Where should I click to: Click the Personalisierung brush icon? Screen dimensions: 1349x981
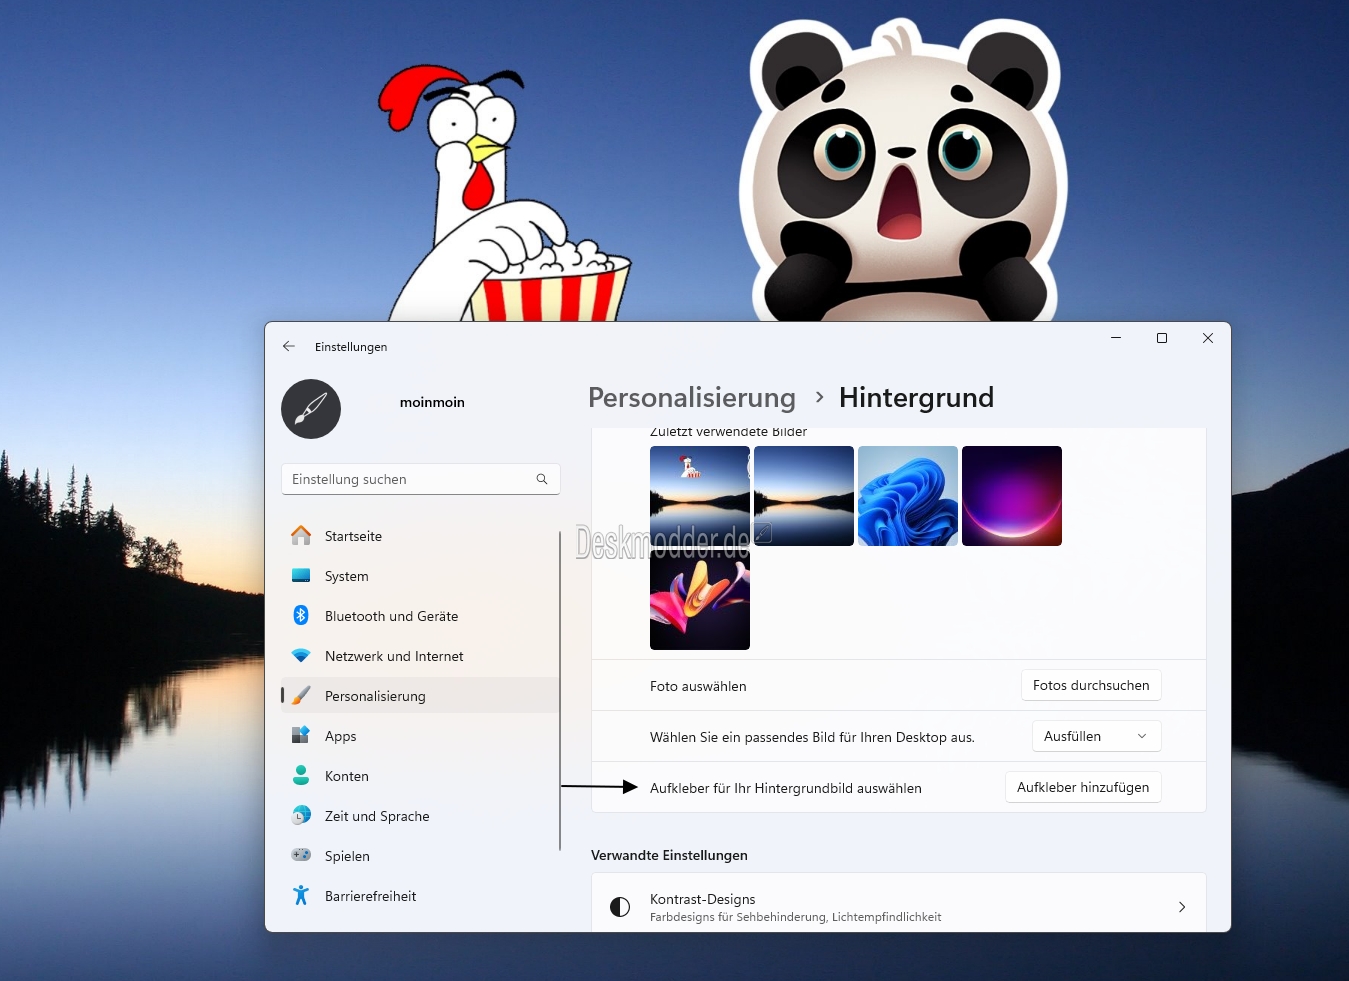301,696
